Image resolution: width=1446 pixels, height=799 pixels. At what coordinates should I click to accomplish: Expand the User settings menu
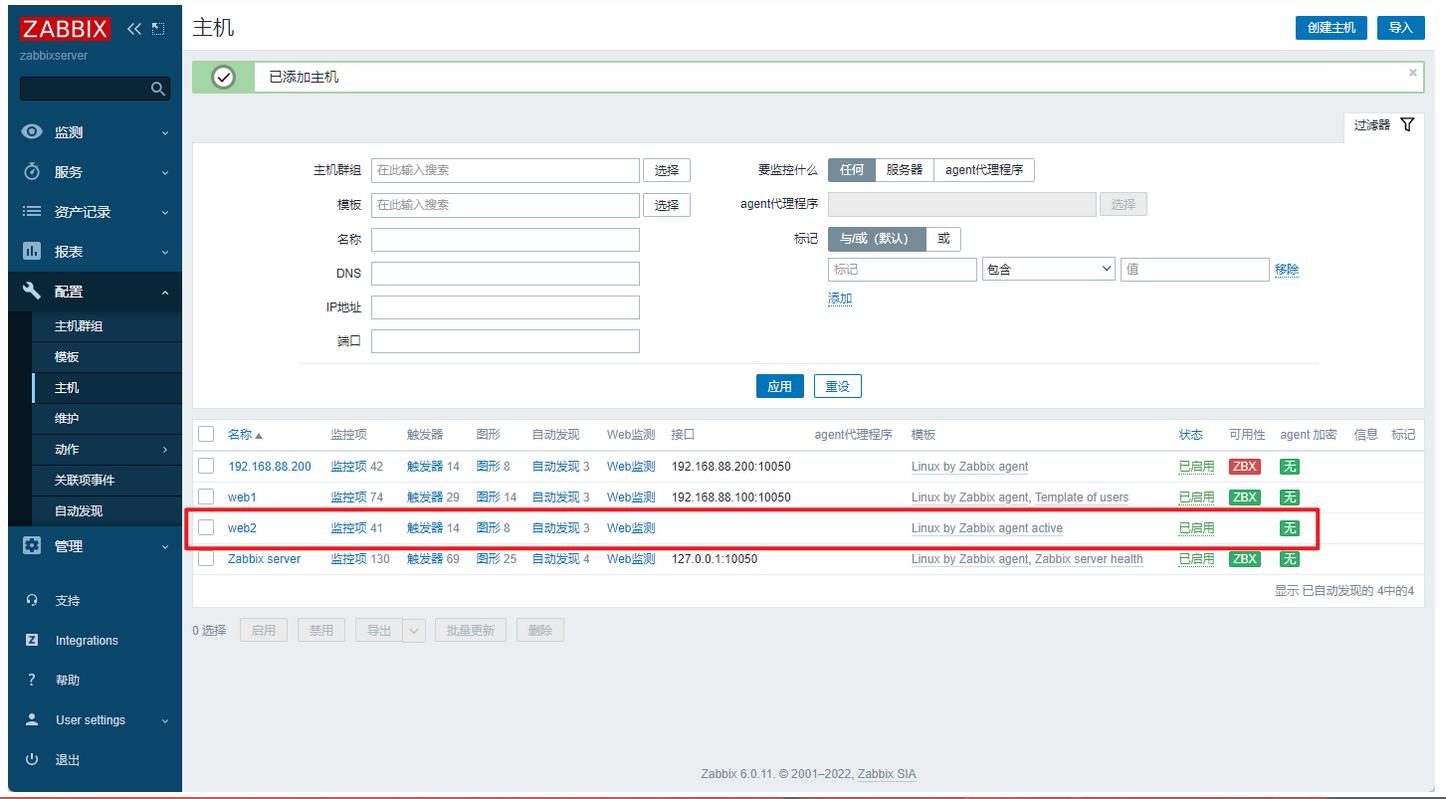point(165,721)
